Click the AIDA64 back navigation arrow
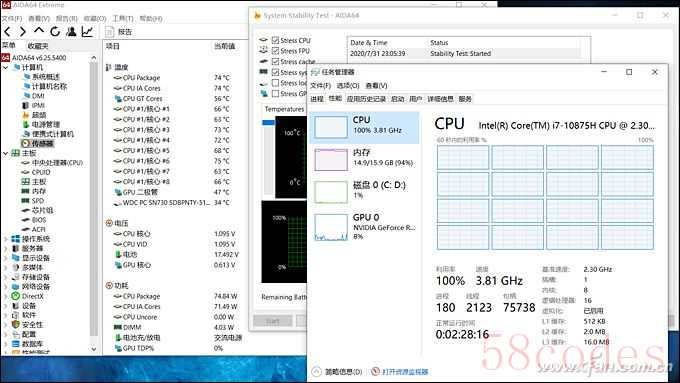 tap(7, 32)
